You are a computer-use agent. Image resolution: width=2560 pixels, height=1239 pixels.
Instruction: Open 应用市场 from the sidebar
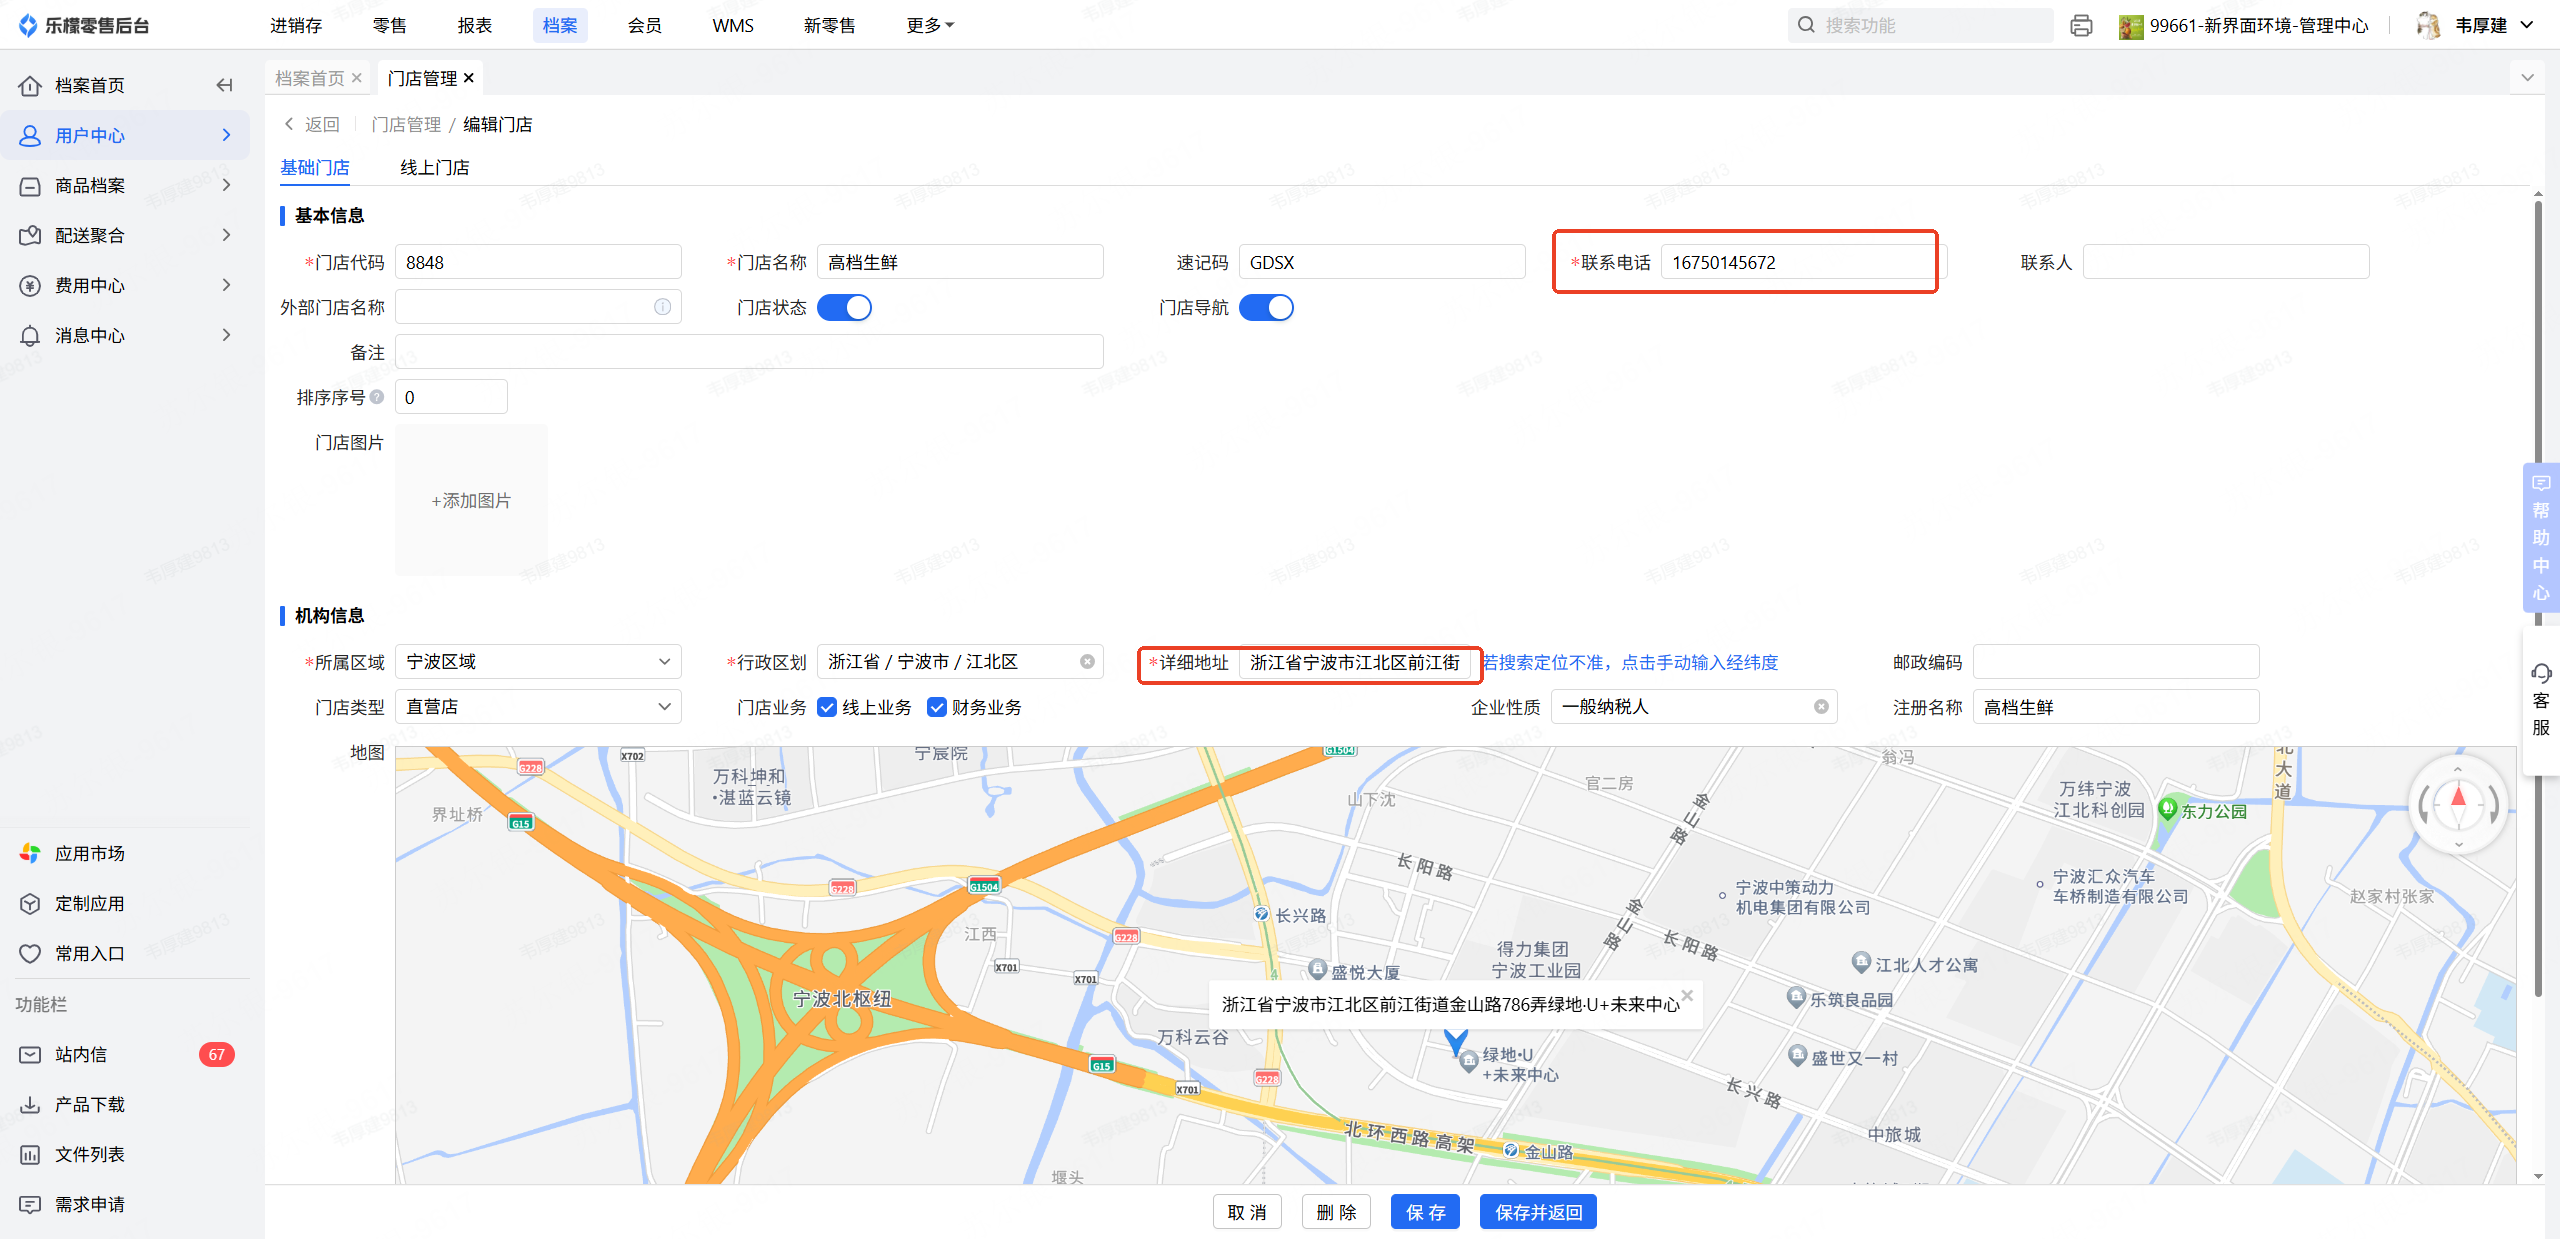pos(89,853)
